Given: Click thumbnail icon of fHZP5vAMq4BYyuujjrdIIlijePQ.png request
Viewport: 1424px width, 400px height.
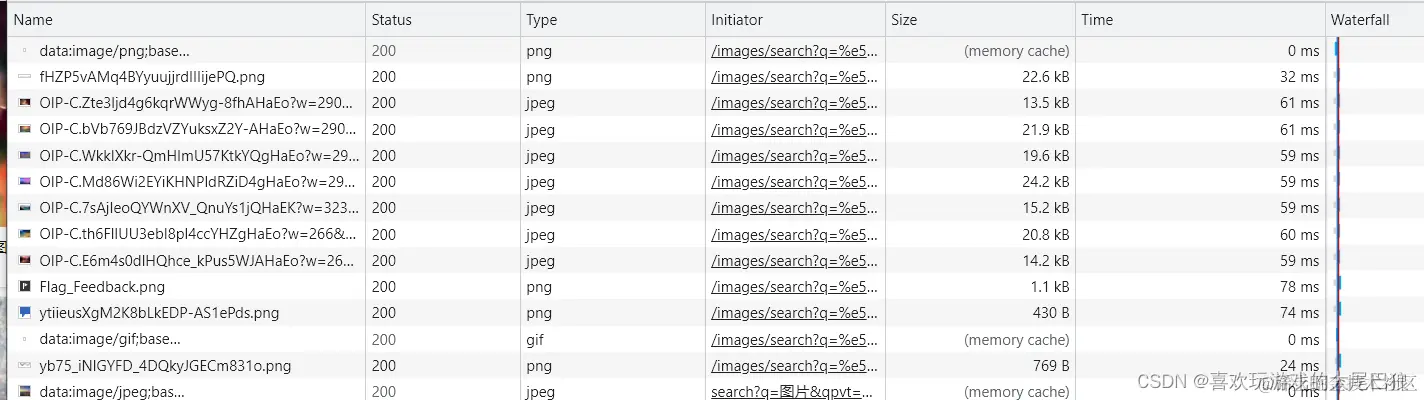Looking at the screenshot, I should 25,77.
